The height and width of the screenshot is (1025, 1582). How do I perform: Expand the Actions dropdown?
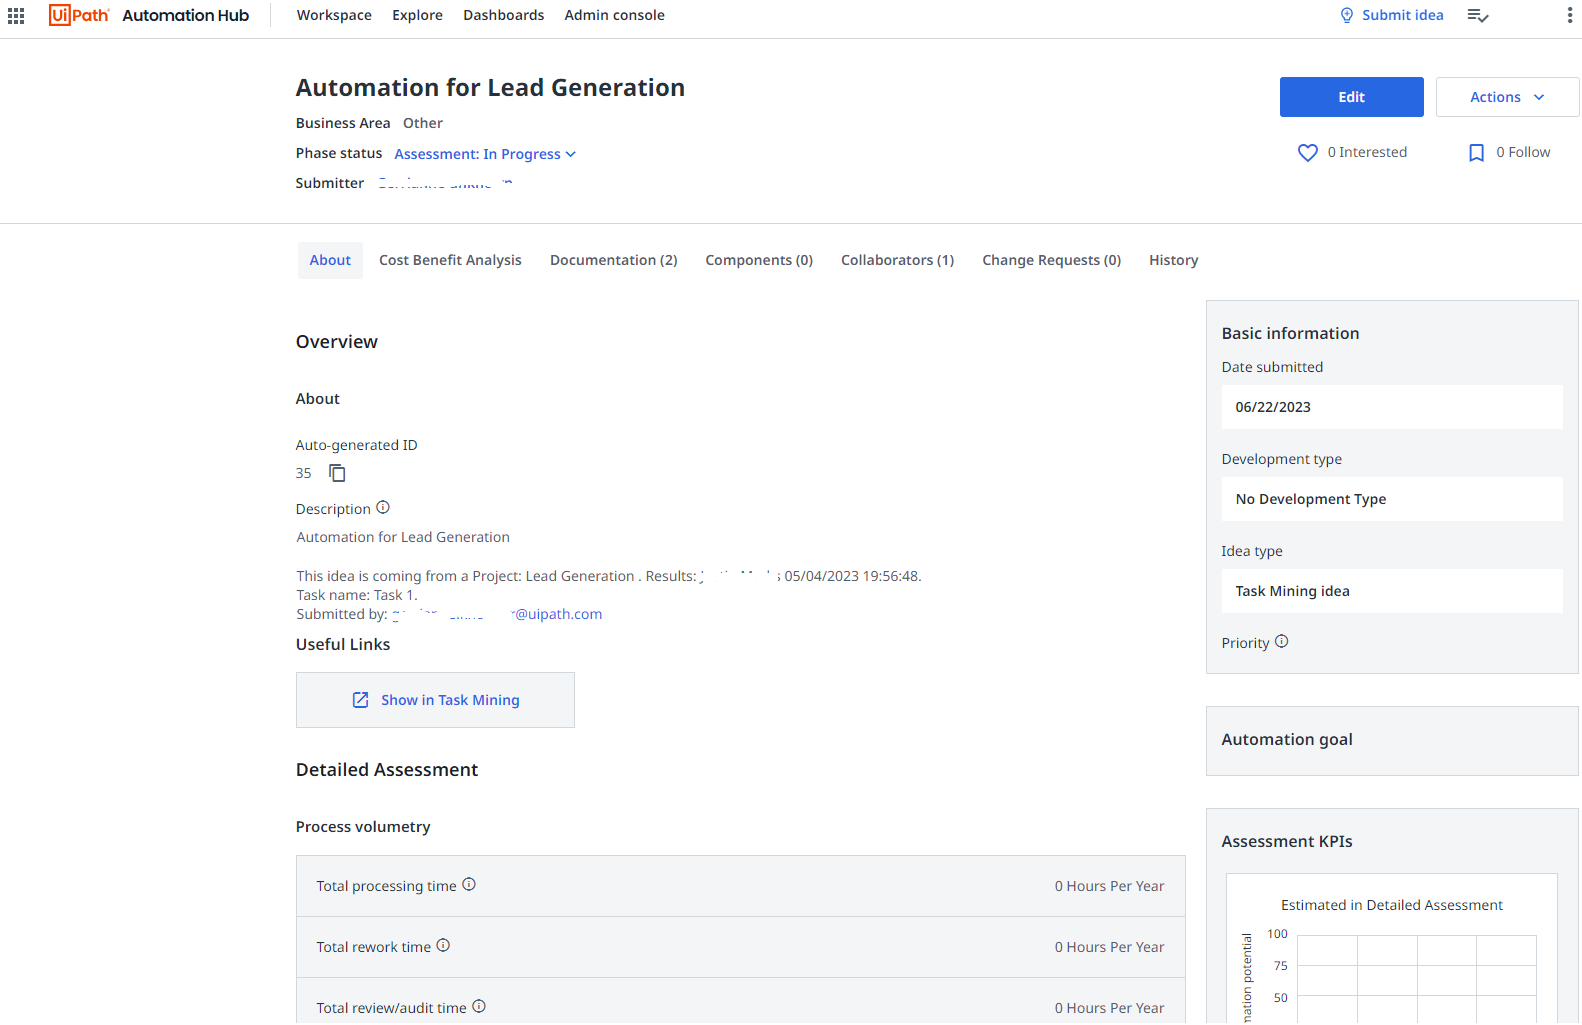click(x=1506, y=97)
